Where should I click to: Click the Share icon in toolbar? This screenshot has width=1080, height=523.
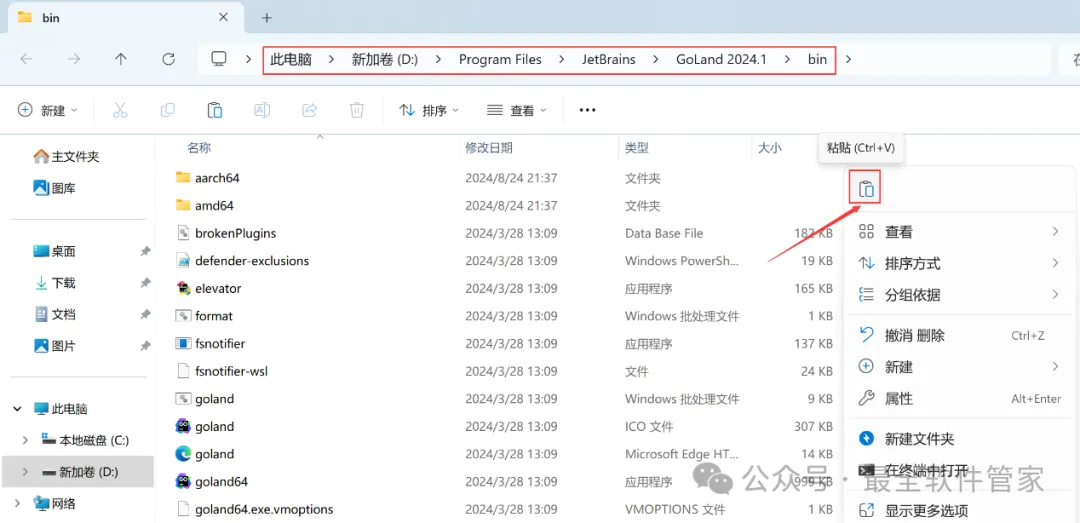309,110
